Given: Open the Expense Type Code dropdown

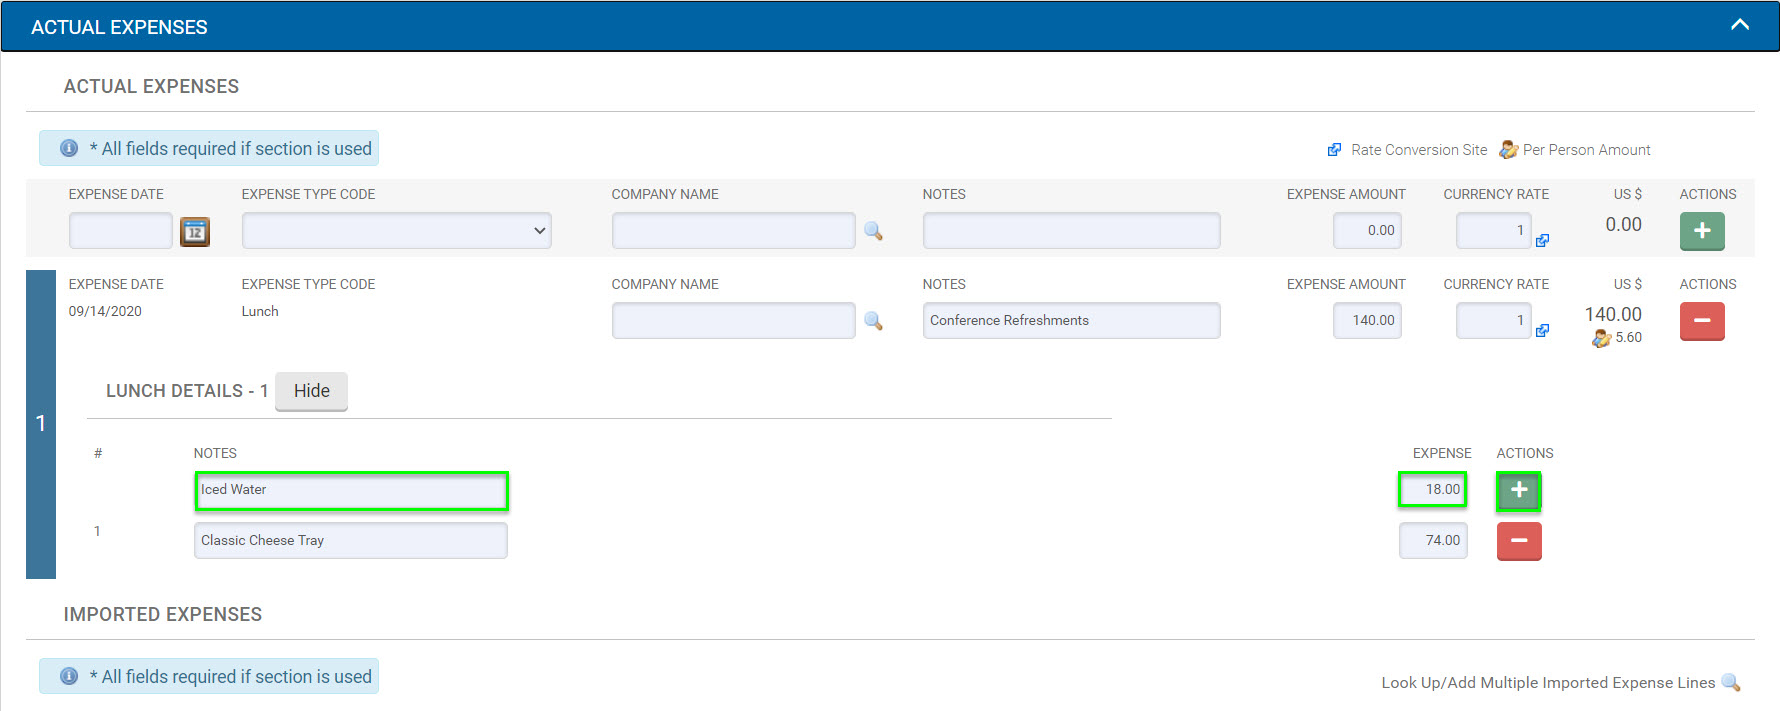Looking at the screenshot, I should coord(396,231).
